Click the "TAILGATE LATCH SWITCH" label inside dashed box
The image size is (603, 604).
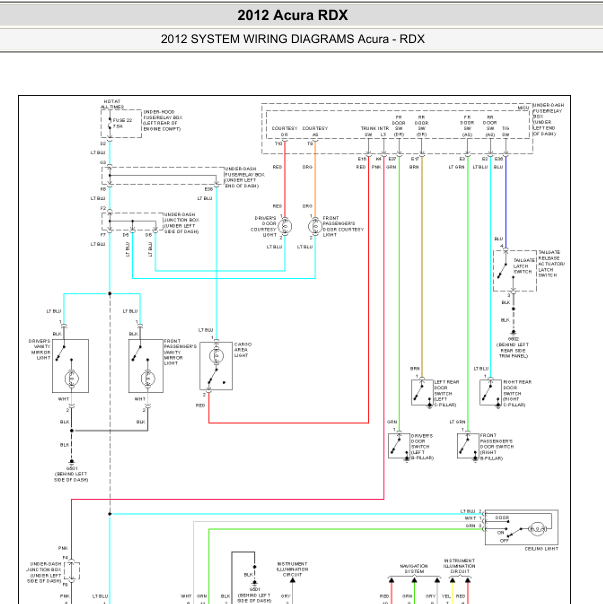(x=524, y=266)
